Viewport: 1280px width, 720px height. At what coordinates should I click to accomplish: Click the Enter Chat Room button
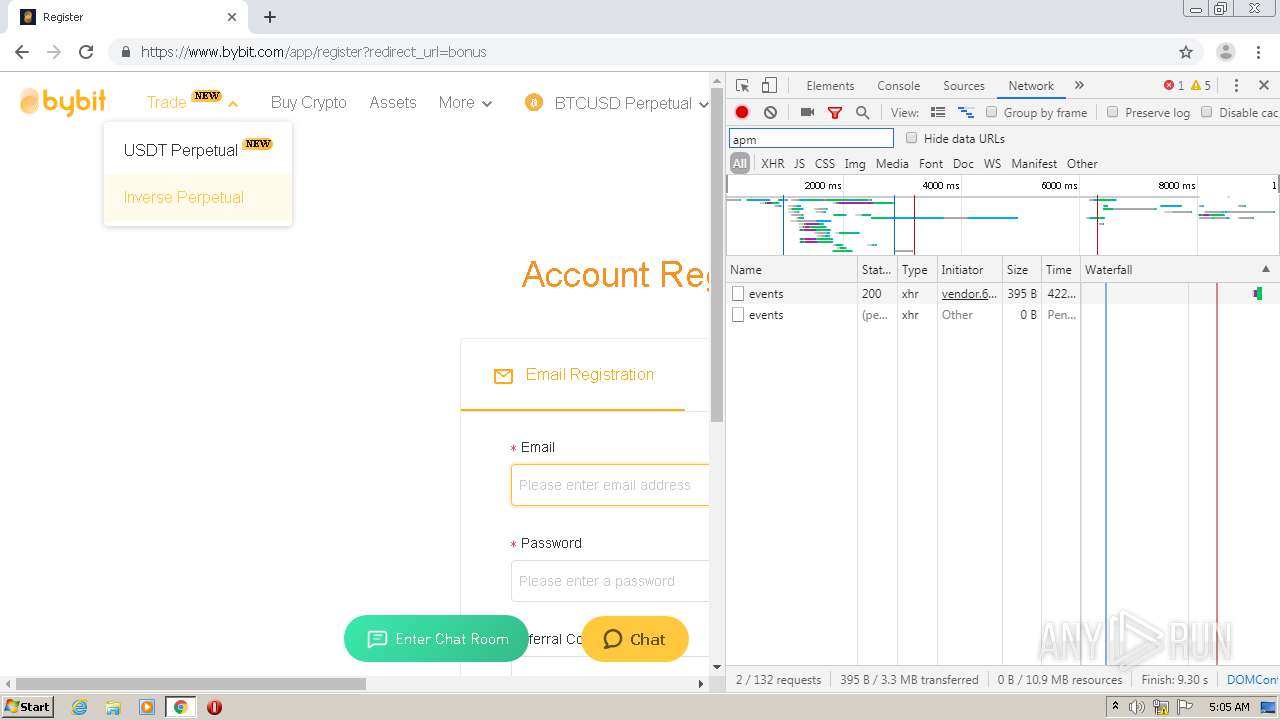point(436,638)
